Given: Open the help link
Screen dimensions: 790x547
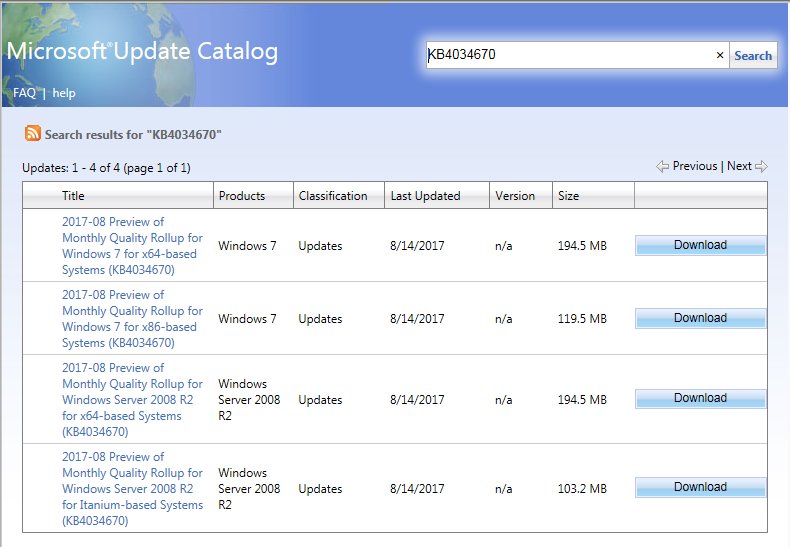Looking at the screenshot, I should (64, 93).
